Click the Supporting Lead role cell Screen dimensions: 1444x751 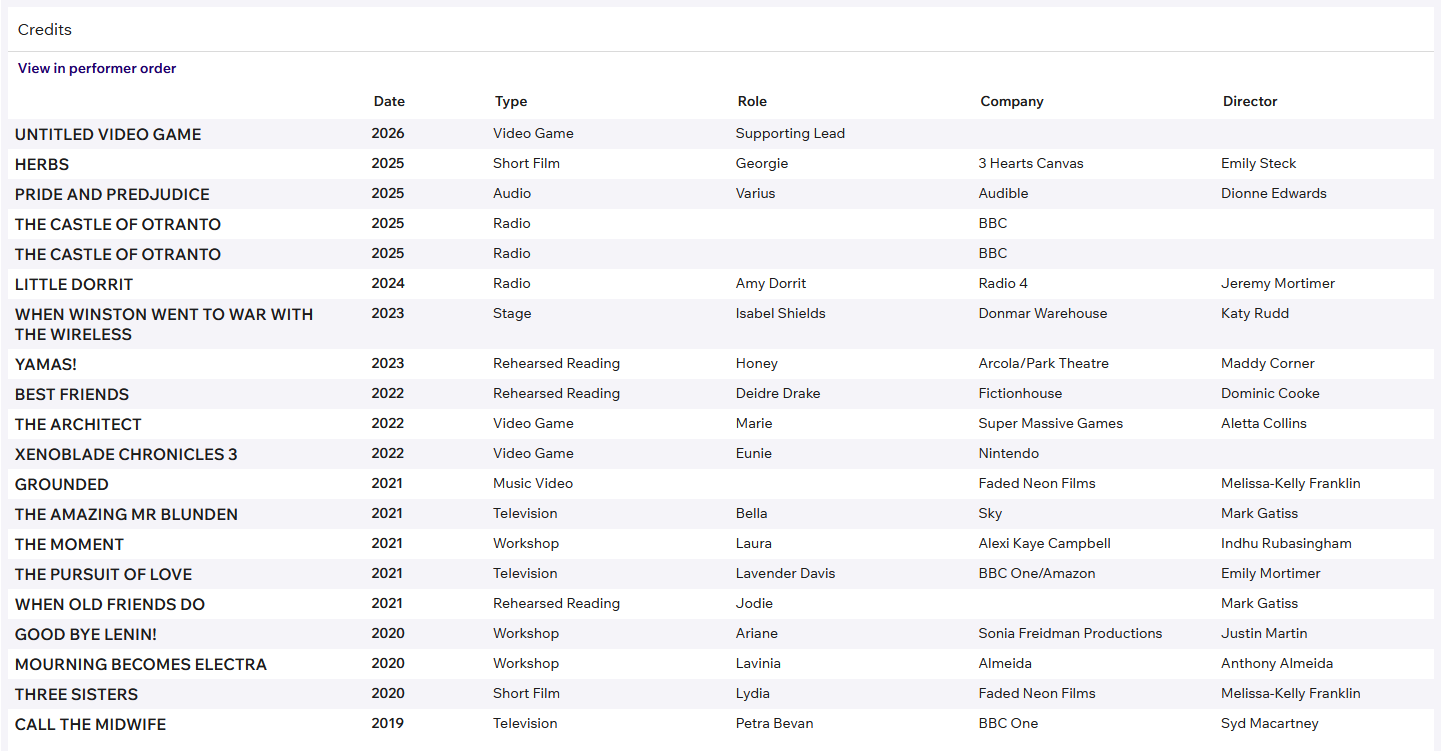click(x=790, y=133)
